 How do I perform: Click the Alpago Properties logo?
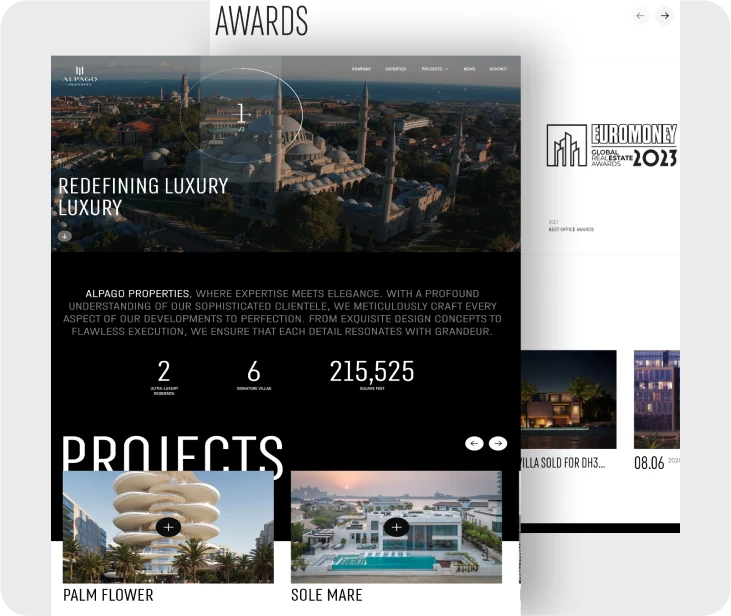click(x=79, y=74)
